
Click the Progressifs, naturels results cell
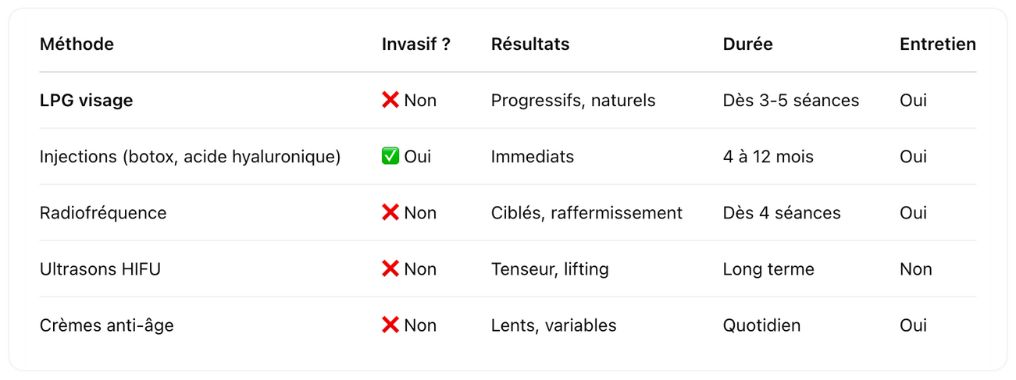pos(573,101)
